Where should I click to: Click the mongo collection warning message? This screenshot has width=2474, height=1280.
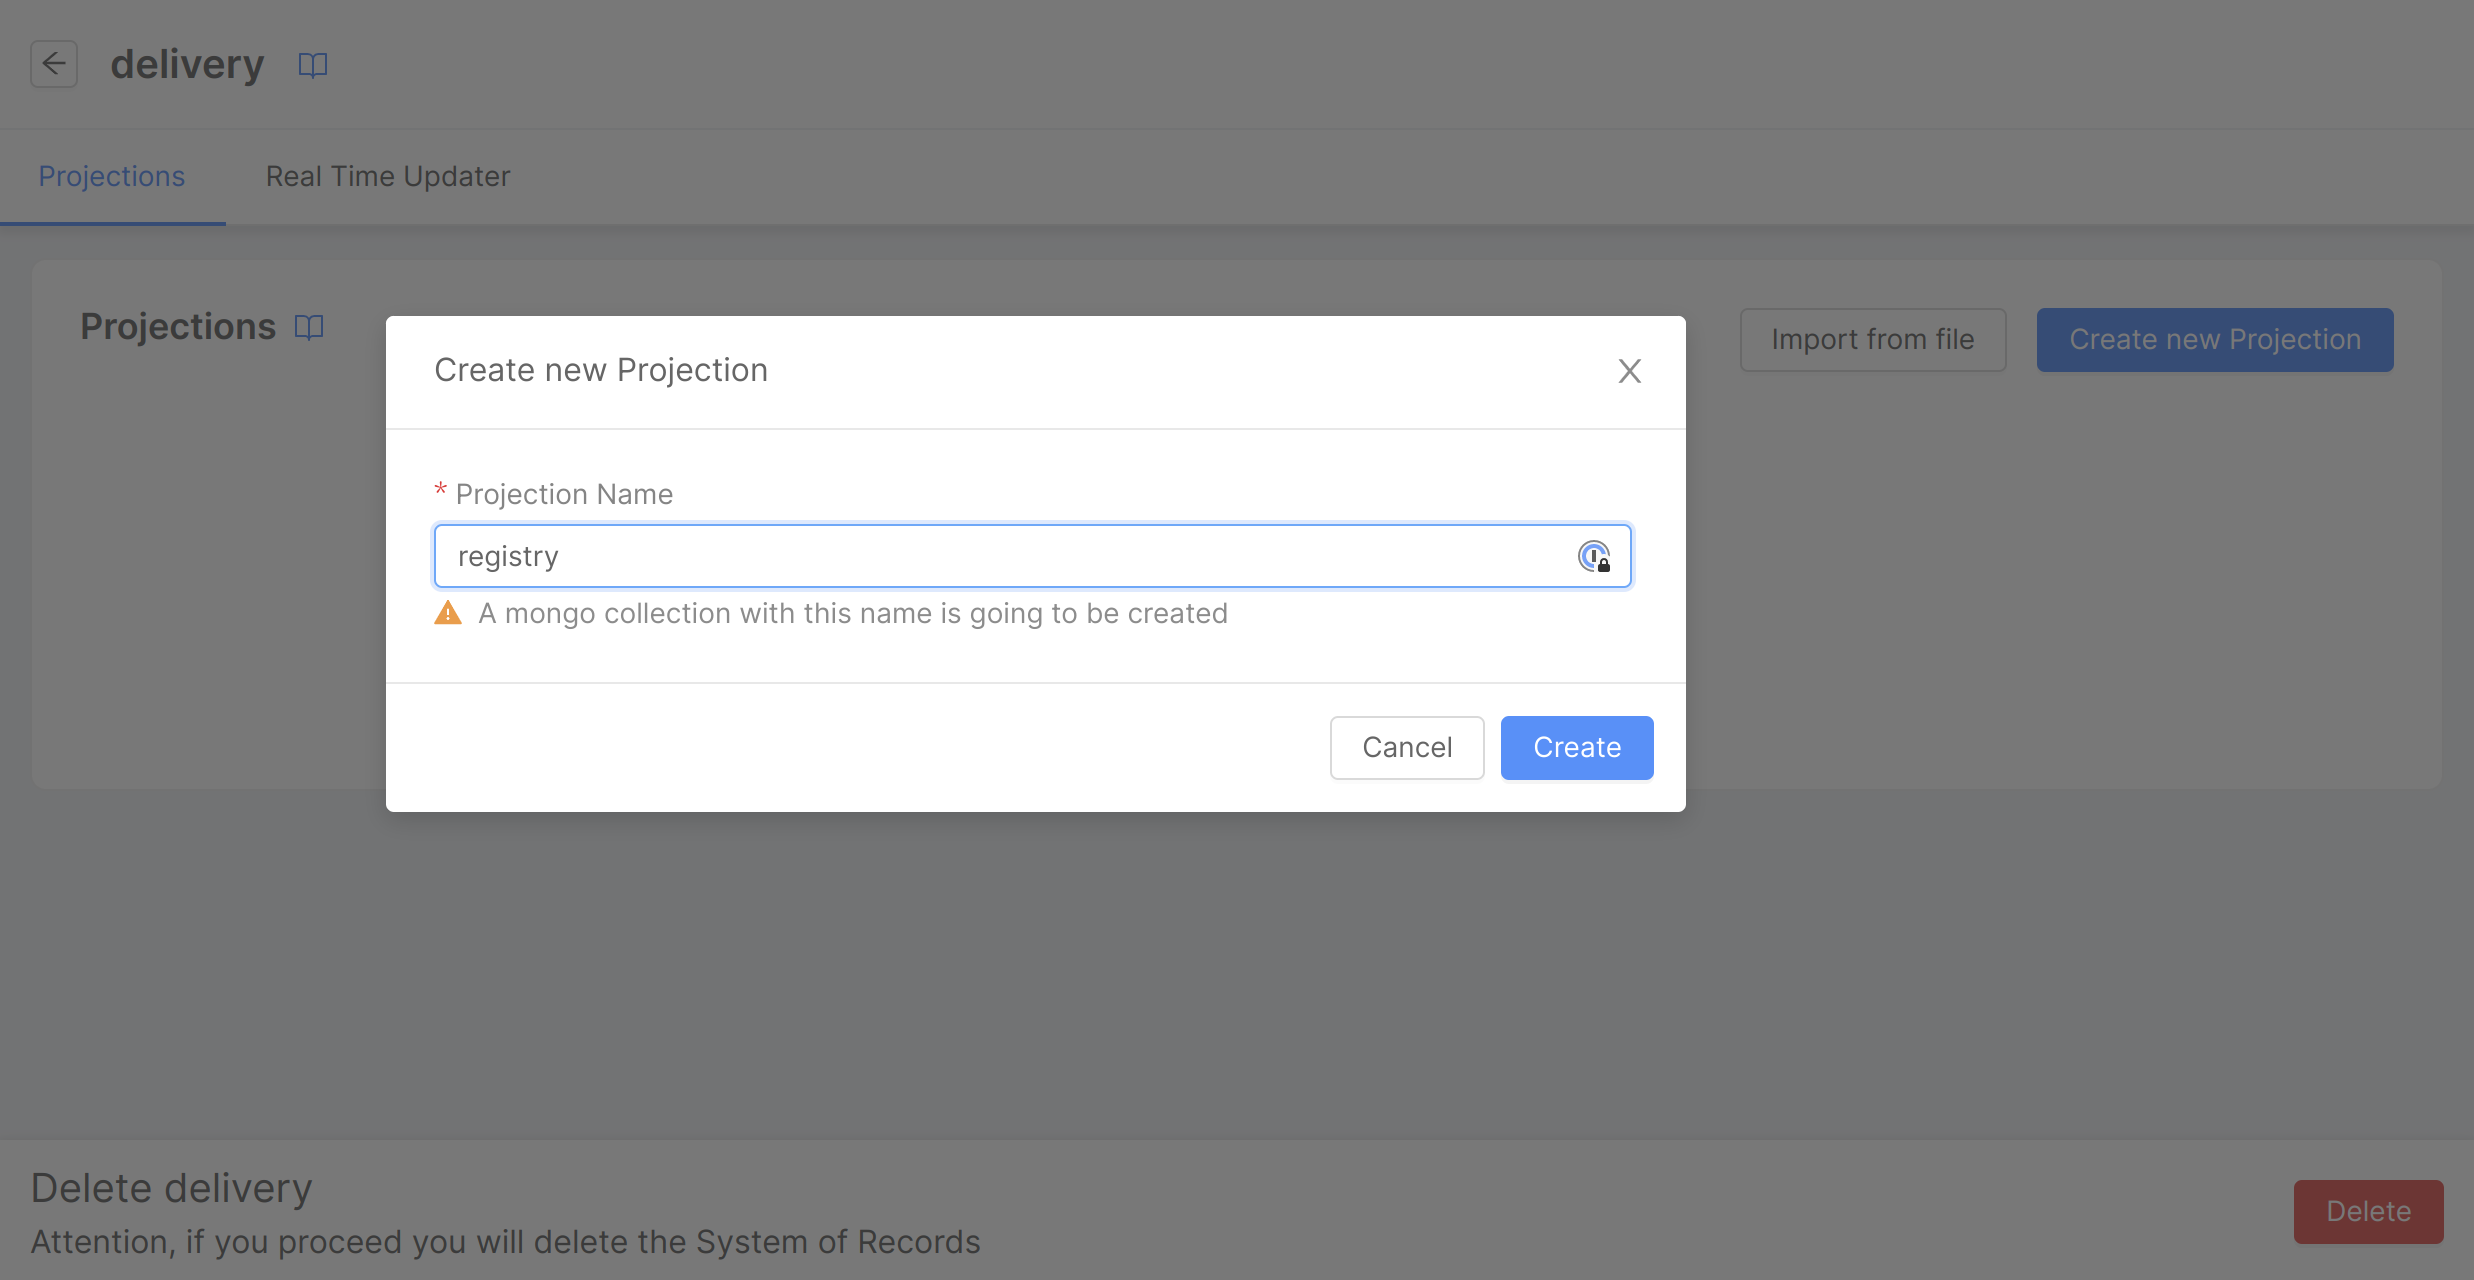tap(852, 613)
